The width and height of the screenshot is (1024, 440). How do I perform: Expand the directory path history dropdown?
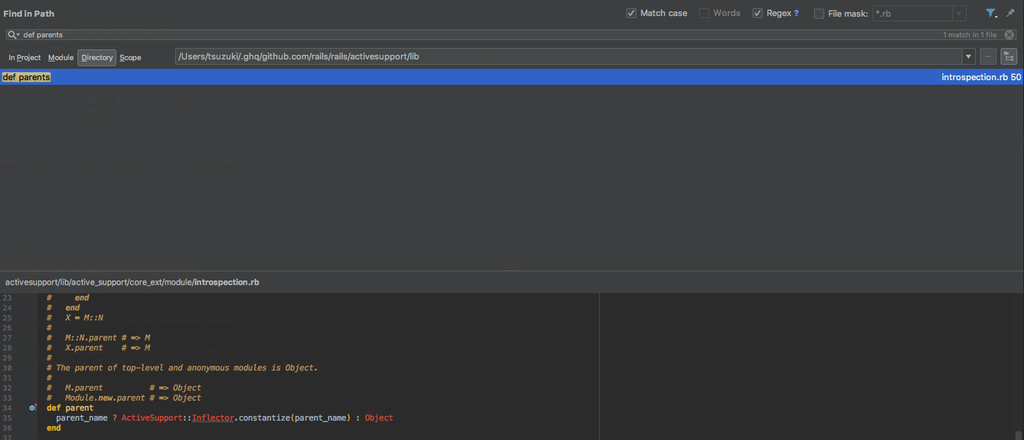pyautogui.click(x=969, y=57)
